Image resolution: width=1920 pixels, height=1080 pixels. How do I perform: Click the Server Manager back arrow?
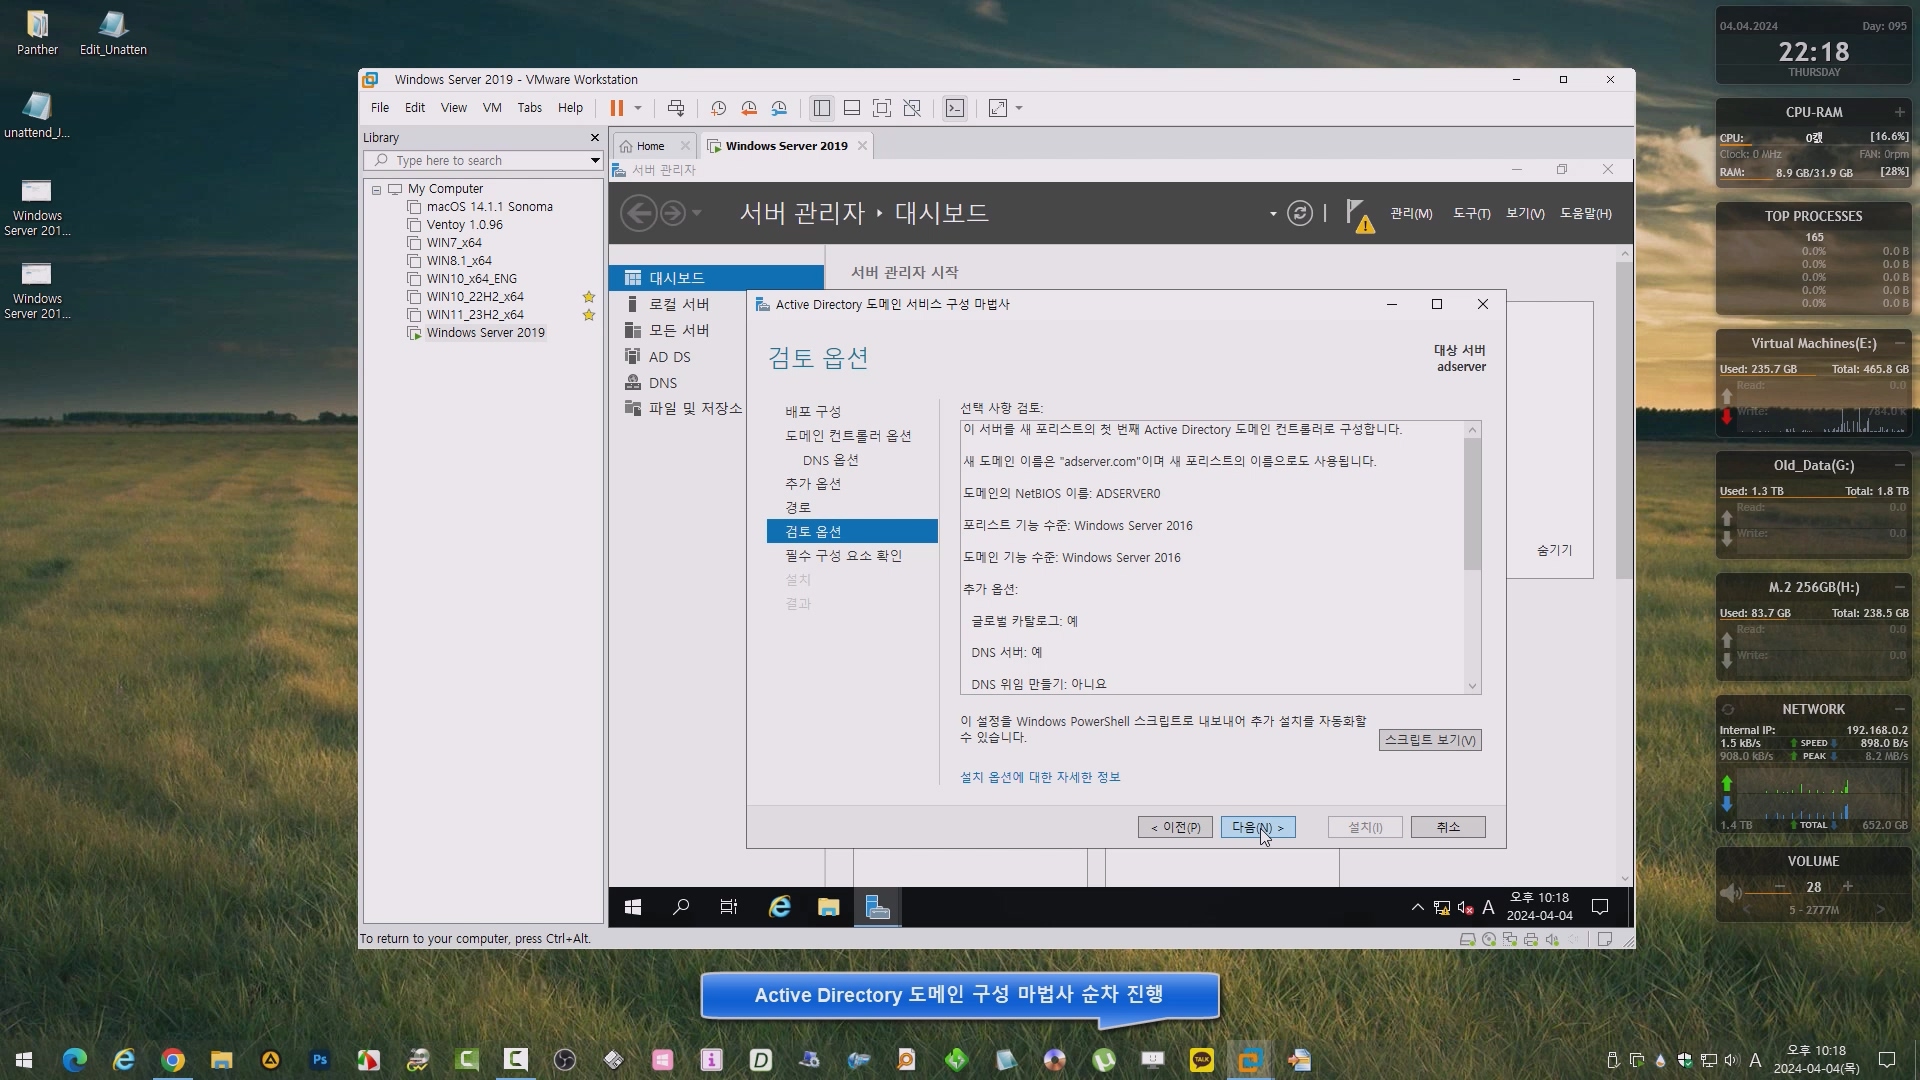(639, 213)
